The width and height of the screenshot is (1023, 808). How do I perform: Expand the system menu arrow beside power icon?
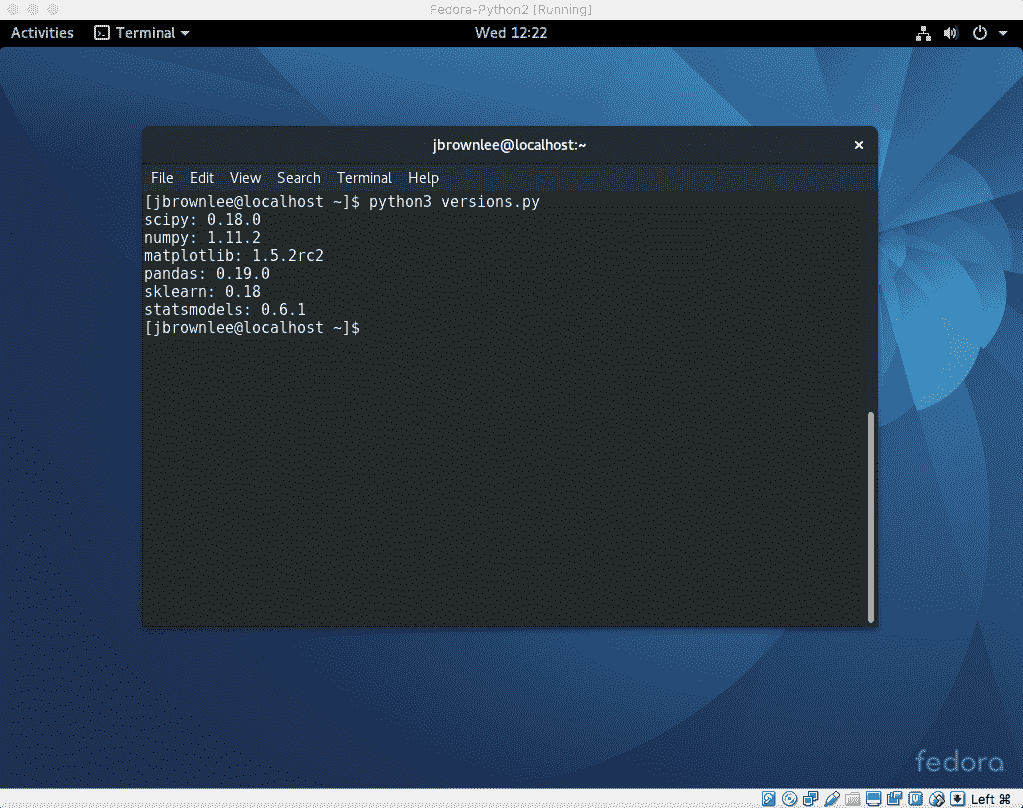(1003, 33)
